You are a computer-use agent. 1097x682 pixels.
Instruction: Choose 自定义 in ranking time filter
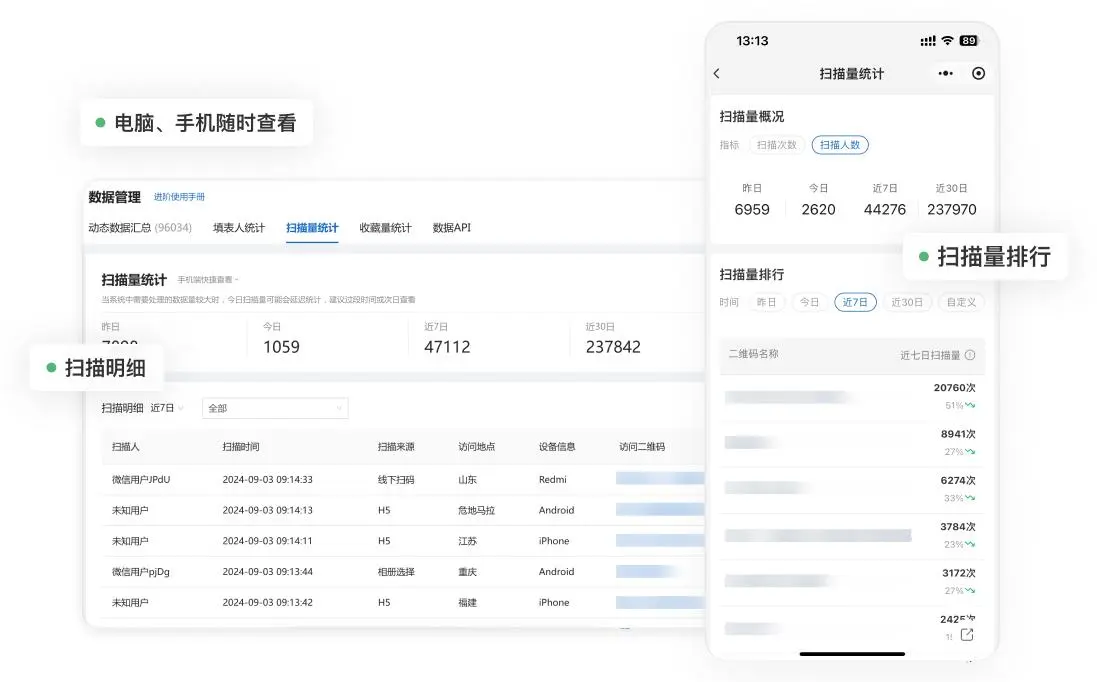(961, 302)
